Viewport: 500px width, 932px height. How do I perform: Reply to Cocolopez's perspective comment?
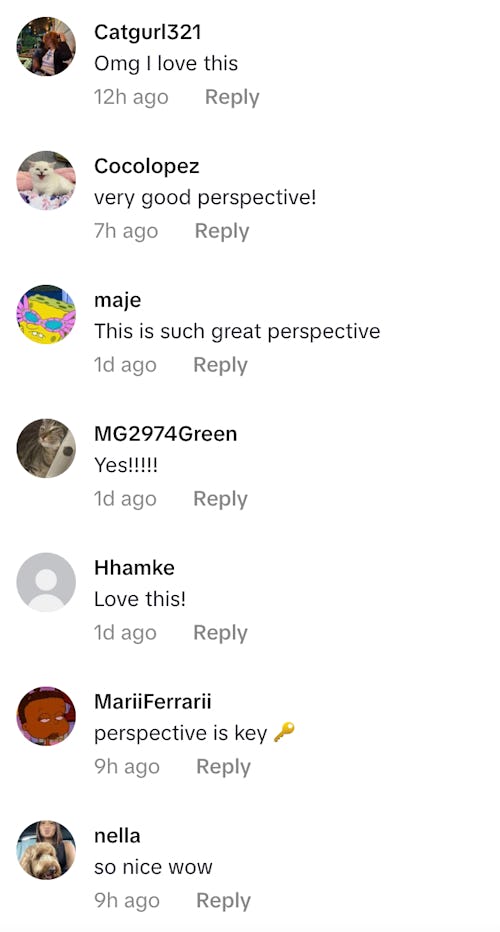(222, 231)
